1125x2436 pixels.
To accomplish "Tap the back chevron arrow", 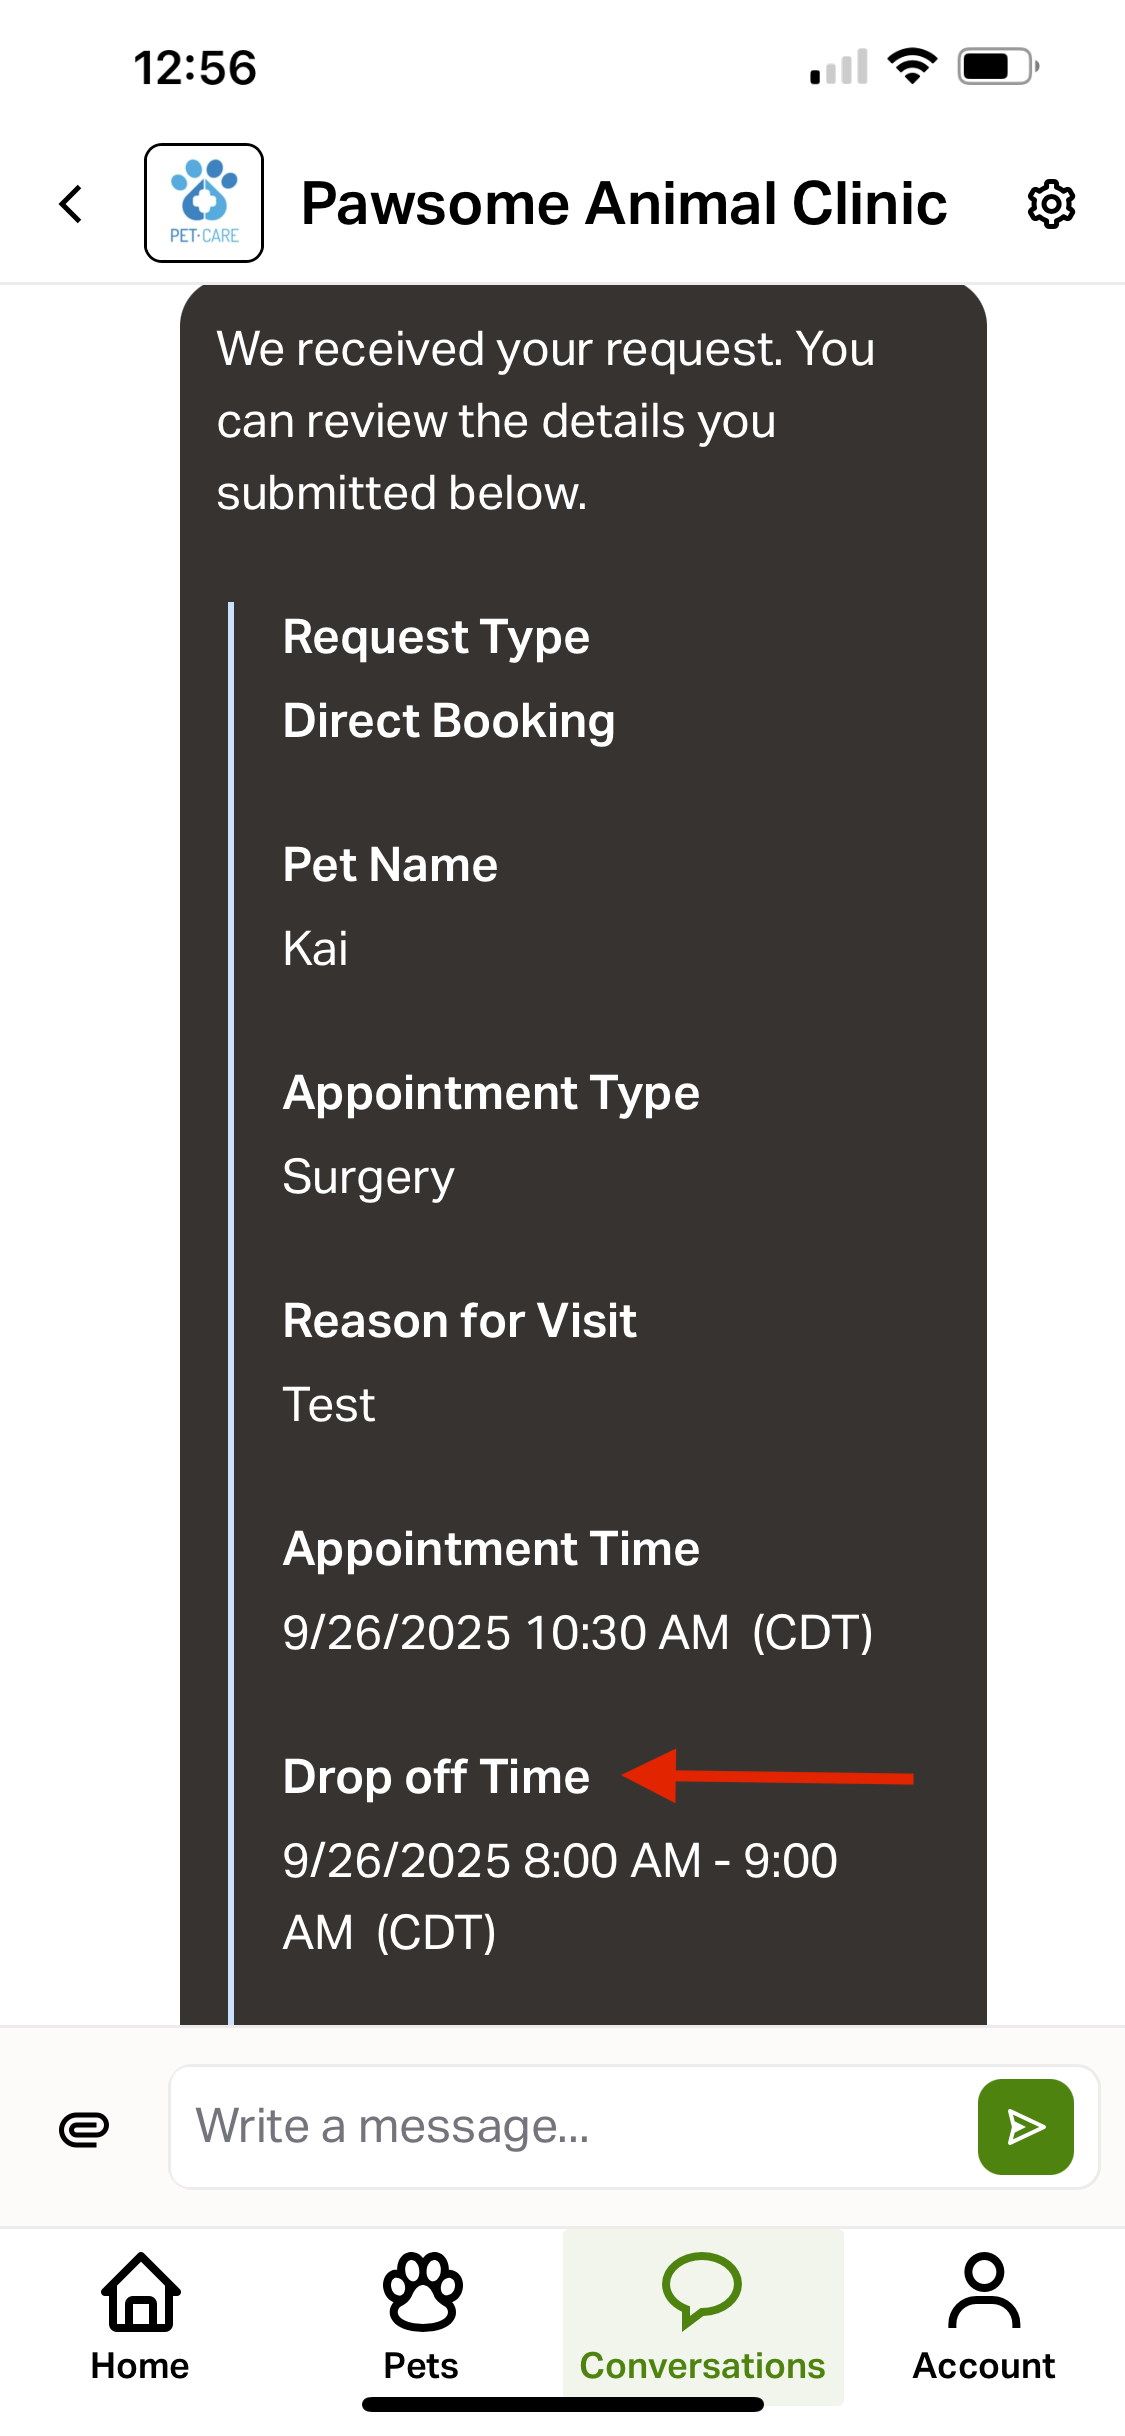I will coord(71,204).
